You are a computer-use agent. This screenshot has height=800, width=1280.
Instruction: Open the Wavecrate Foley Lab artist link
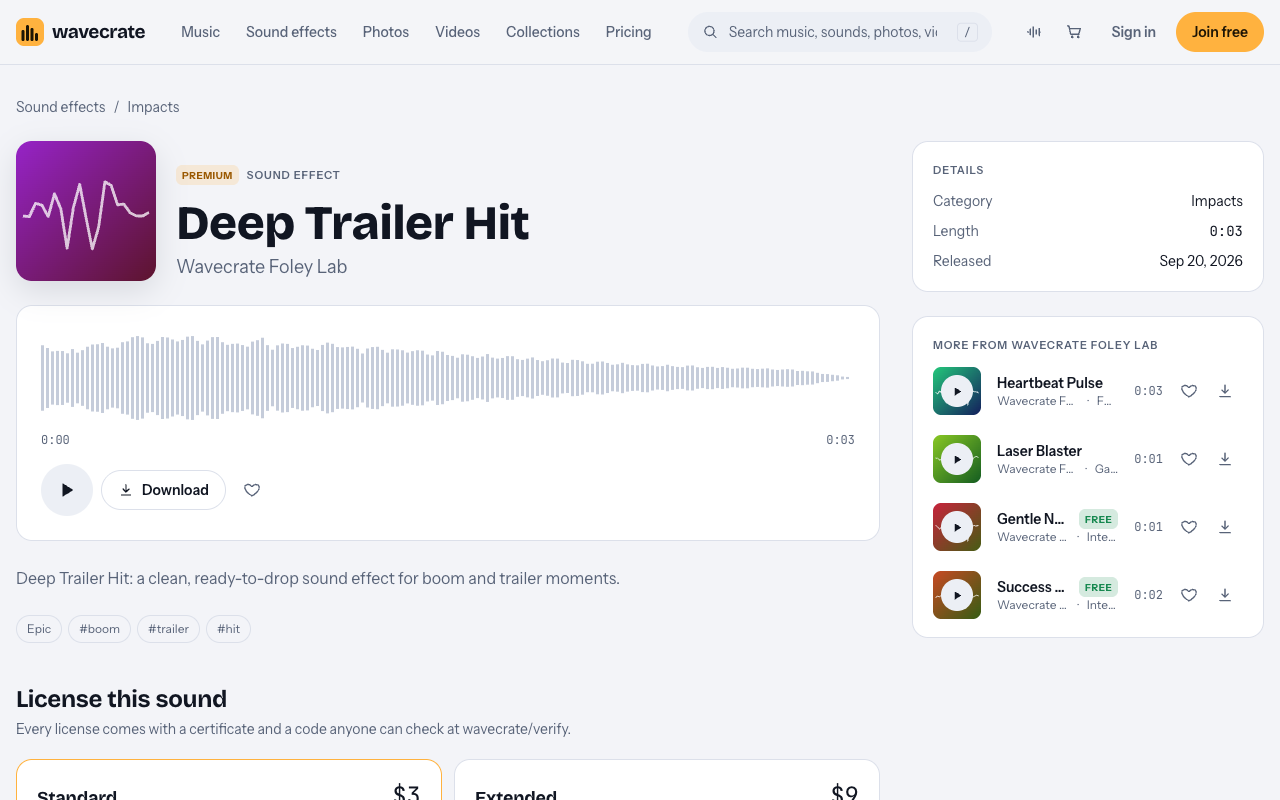(x=262, y=267)
